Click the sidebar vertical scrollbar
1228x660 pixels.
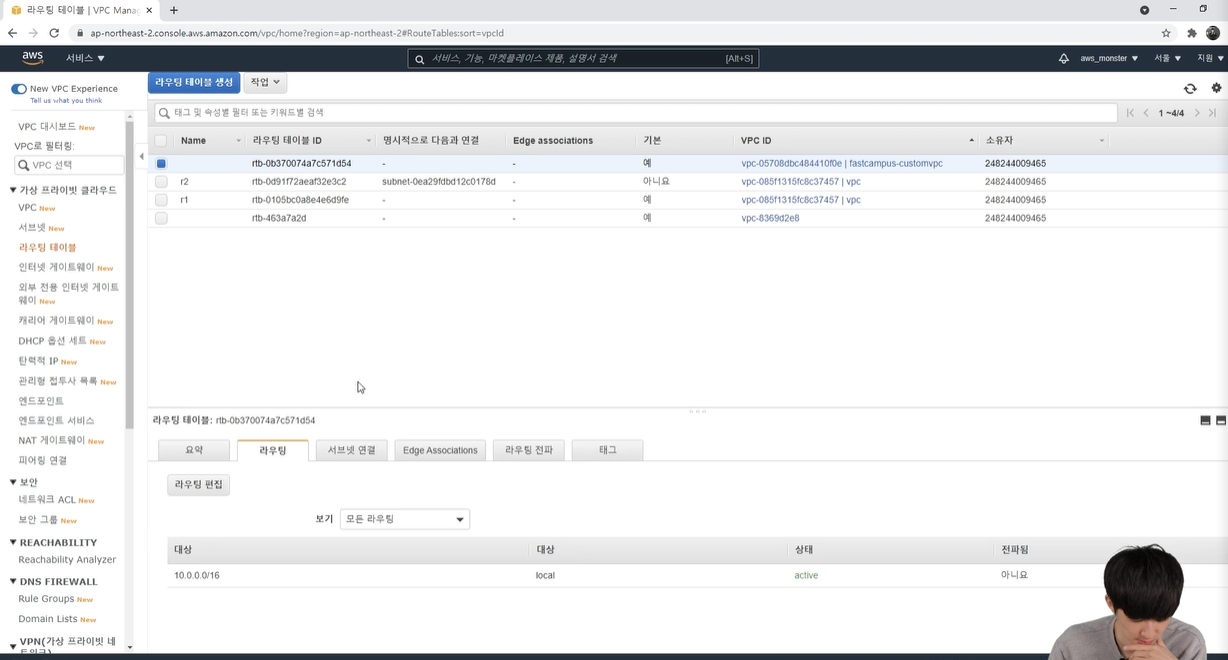pyautogui.click(x=129, y=275)
